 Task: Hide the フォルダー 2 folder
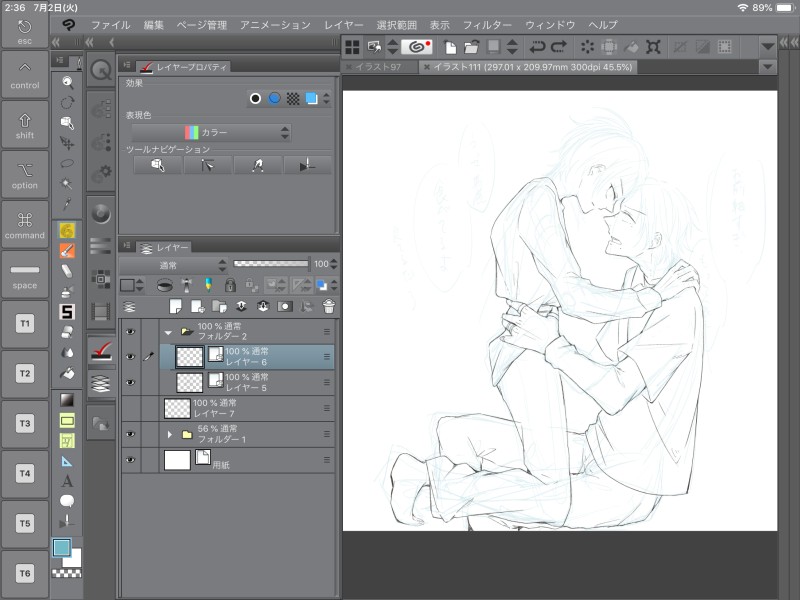tap(130, 331)
